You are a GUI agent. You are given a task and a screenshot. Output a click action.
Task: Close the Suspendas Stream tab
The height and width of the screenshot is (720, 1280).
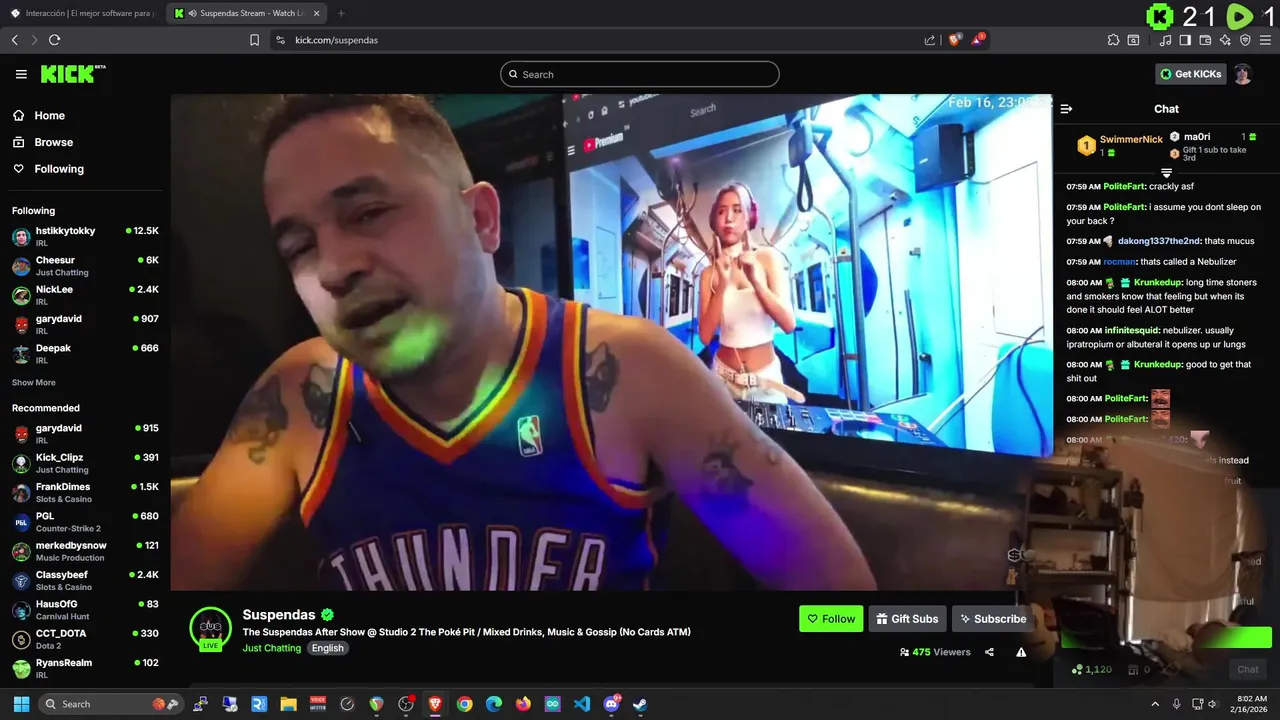(x=316, y=13)
